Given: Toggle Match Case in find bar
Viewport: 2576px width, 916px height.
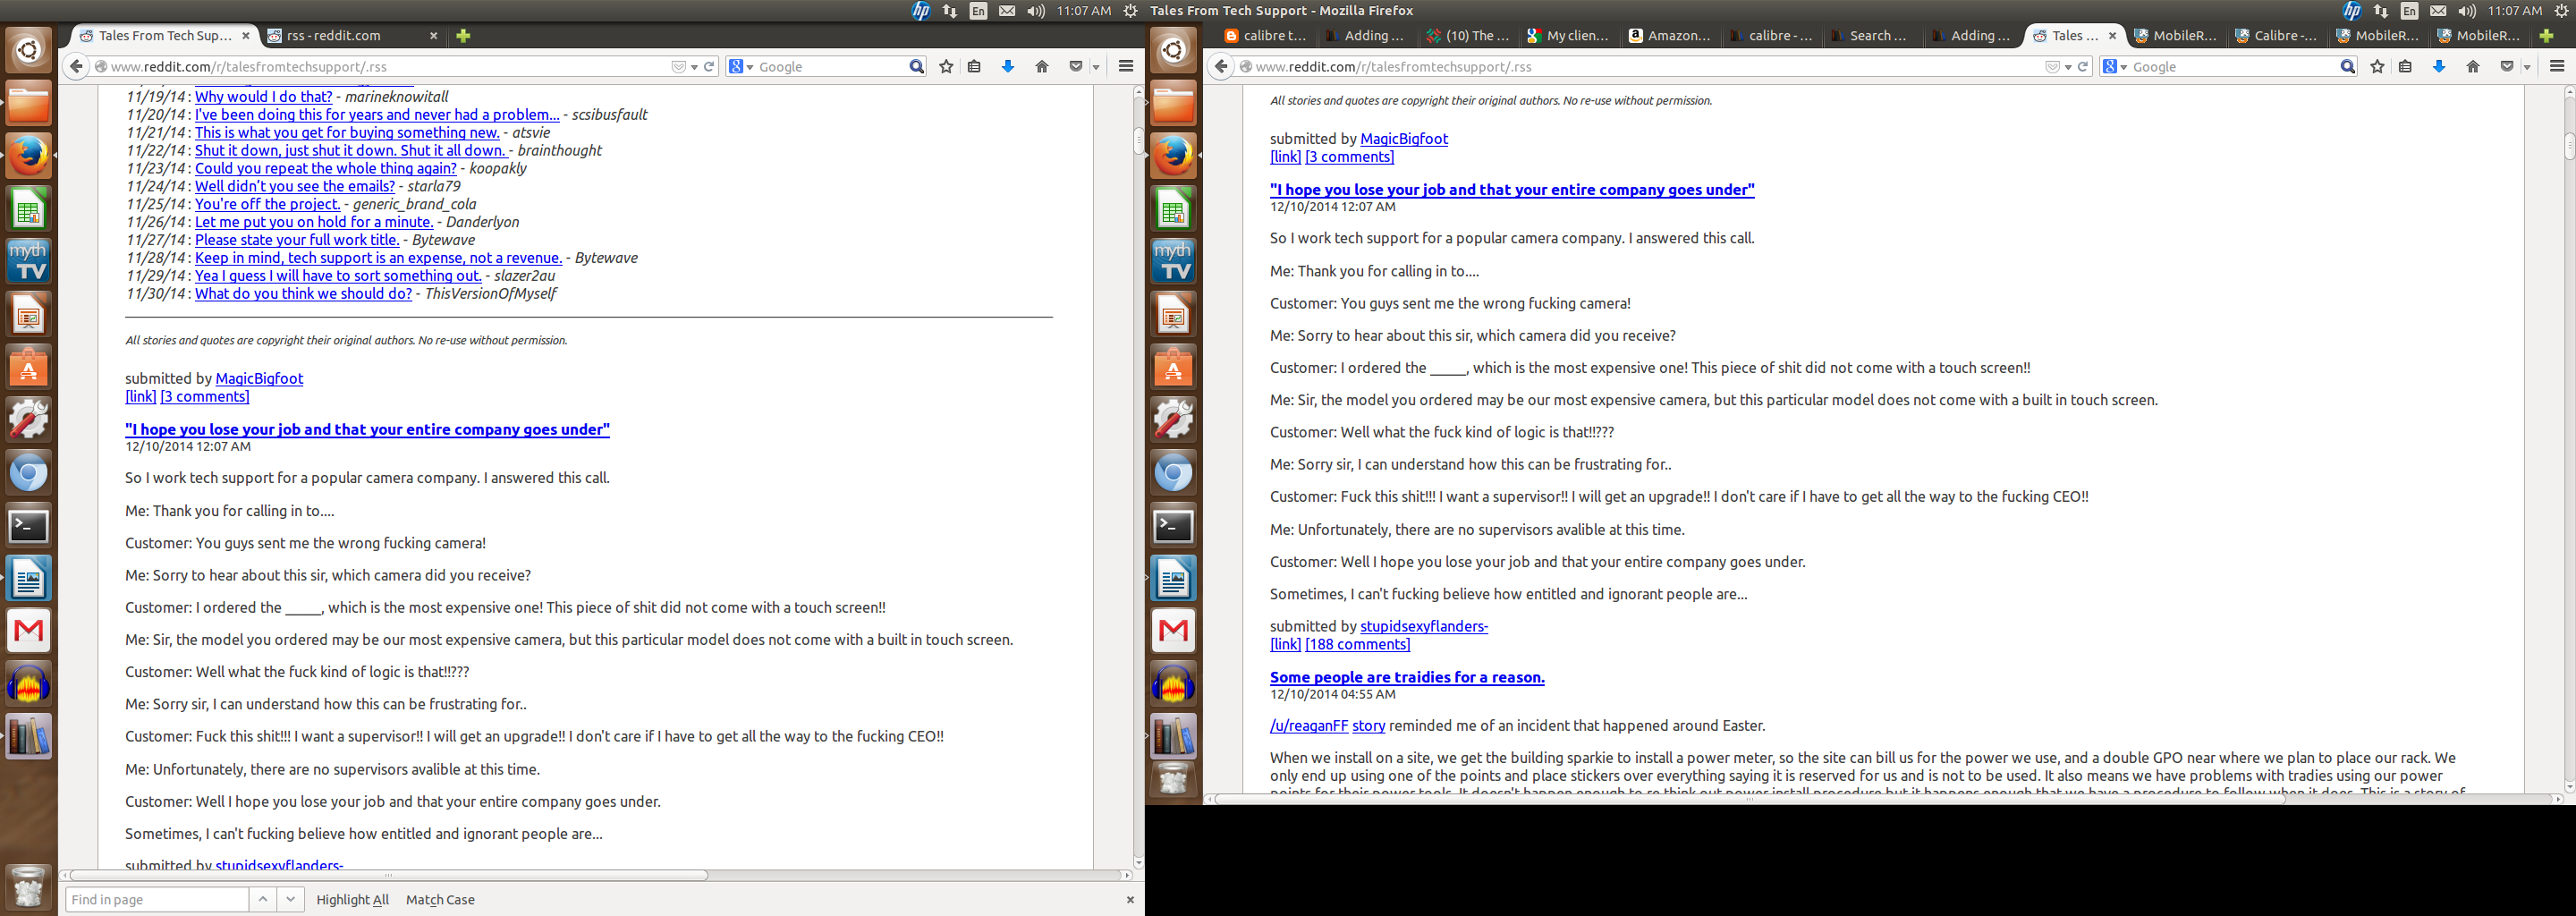Looking at the screenshot, I should click(x=440, y=899).
